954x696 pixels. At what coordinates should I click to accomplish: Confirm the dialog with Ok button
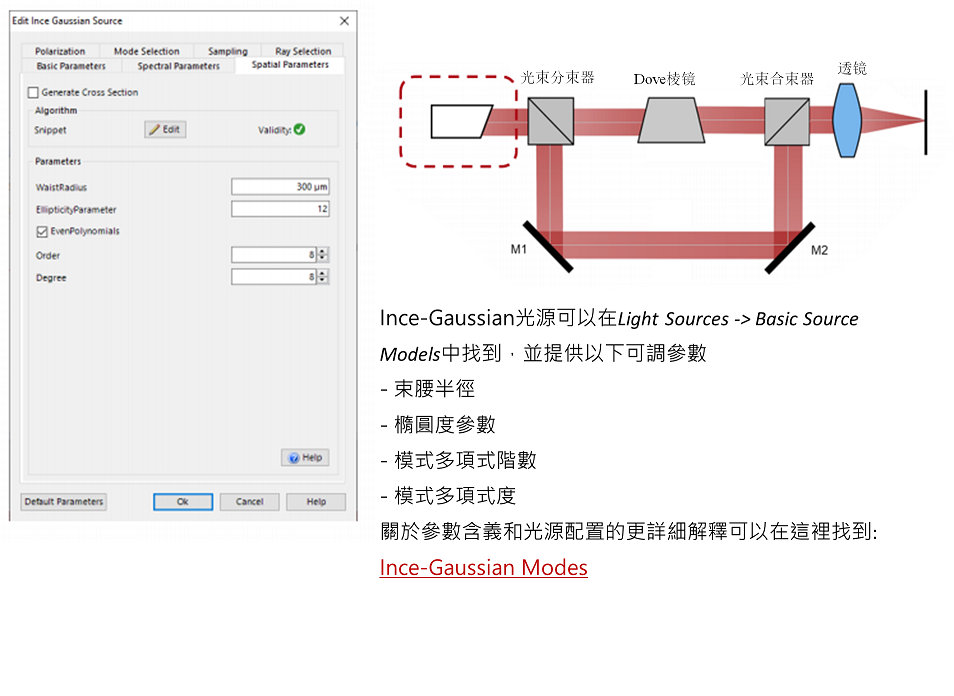(182, 502)
